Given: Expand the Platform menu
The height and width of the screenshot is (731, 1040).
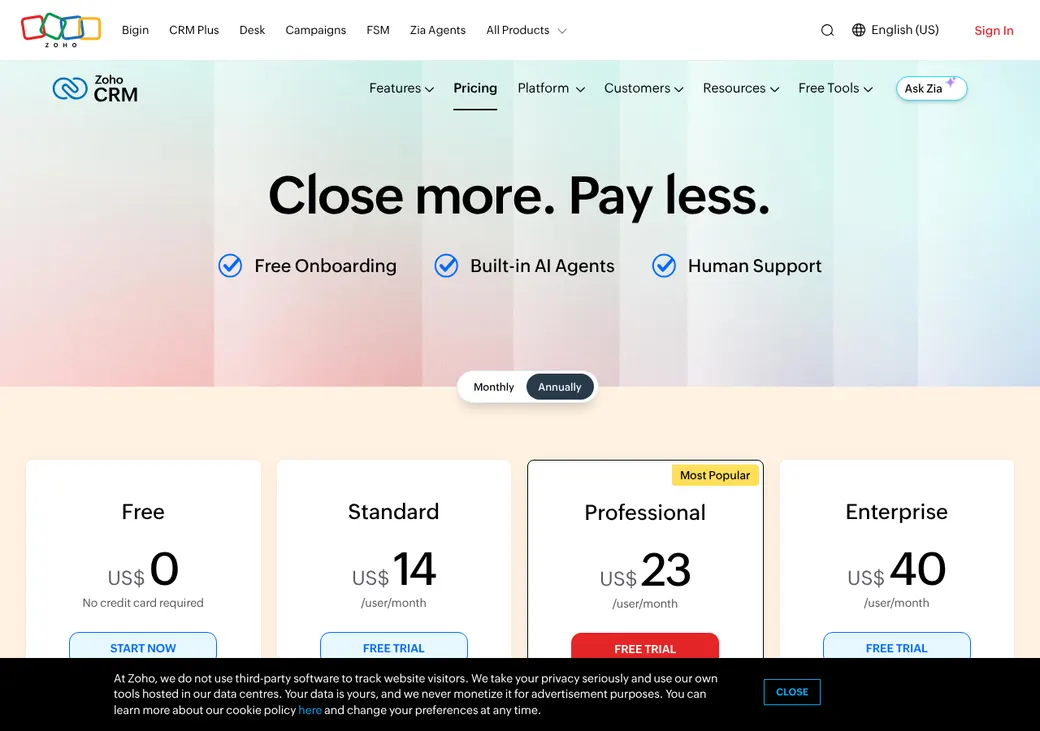Looking at the screenshot, I should pyautogui.click(x=551, y=88).
